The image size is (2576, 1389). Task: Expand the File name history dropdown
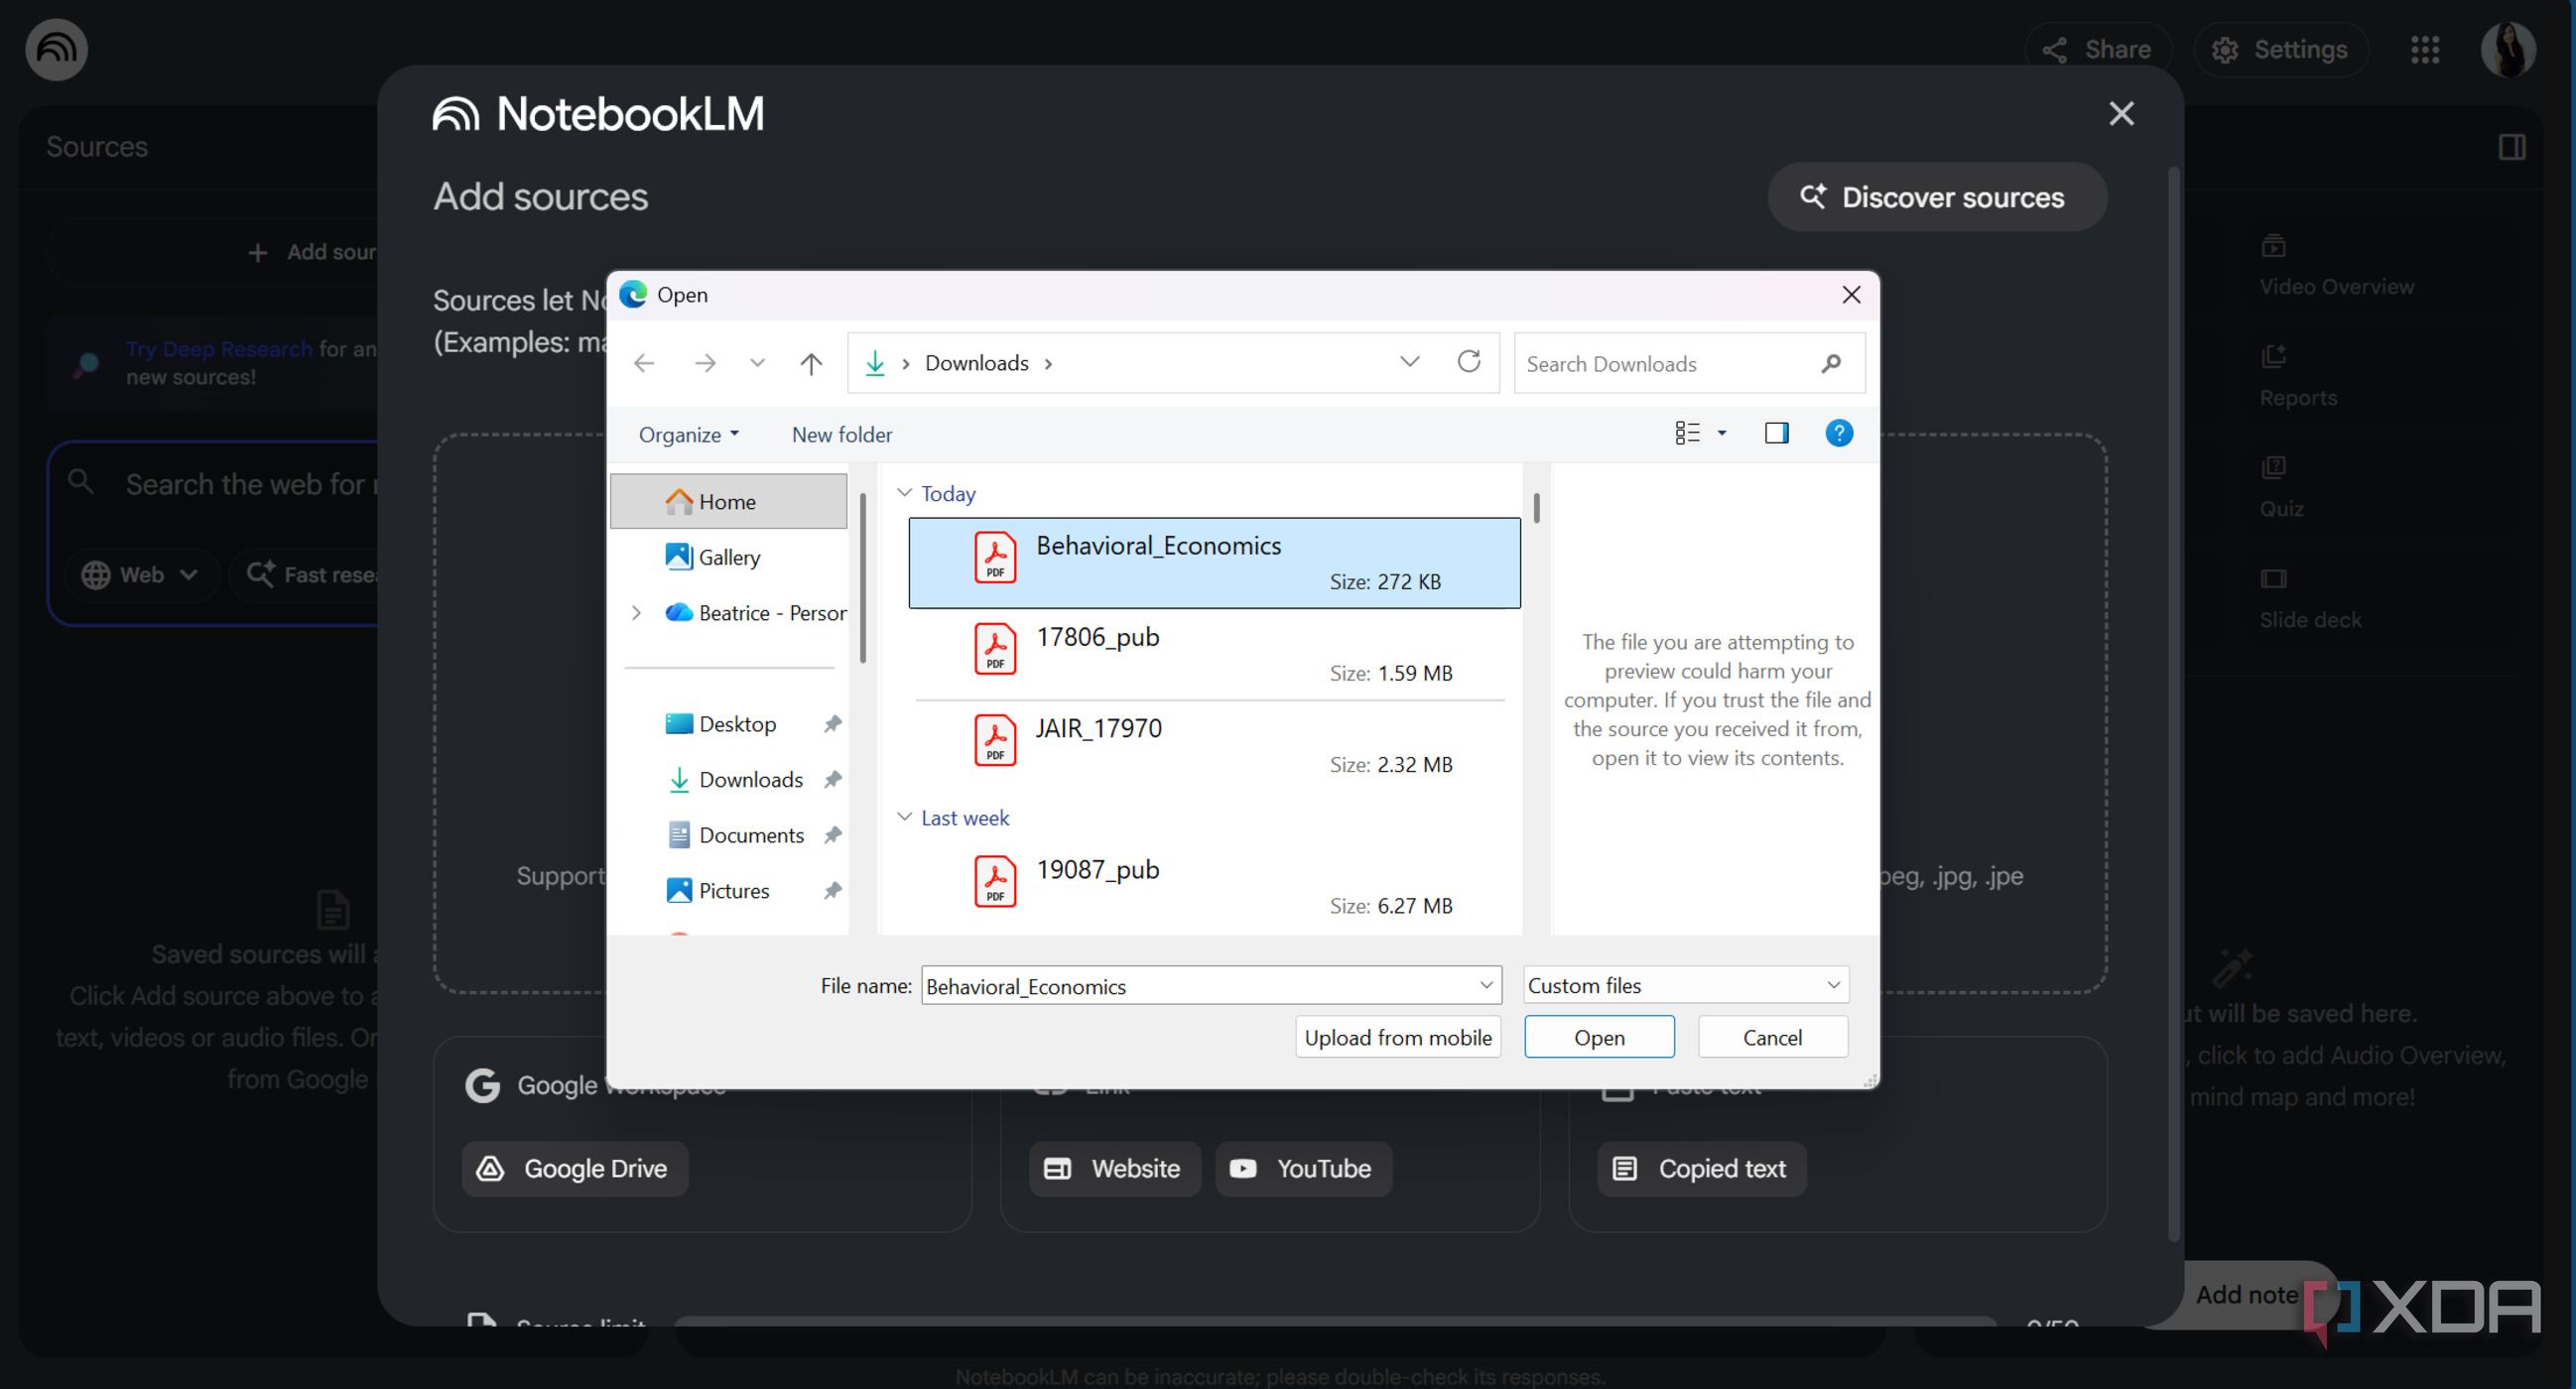[x=1486, y=985]
